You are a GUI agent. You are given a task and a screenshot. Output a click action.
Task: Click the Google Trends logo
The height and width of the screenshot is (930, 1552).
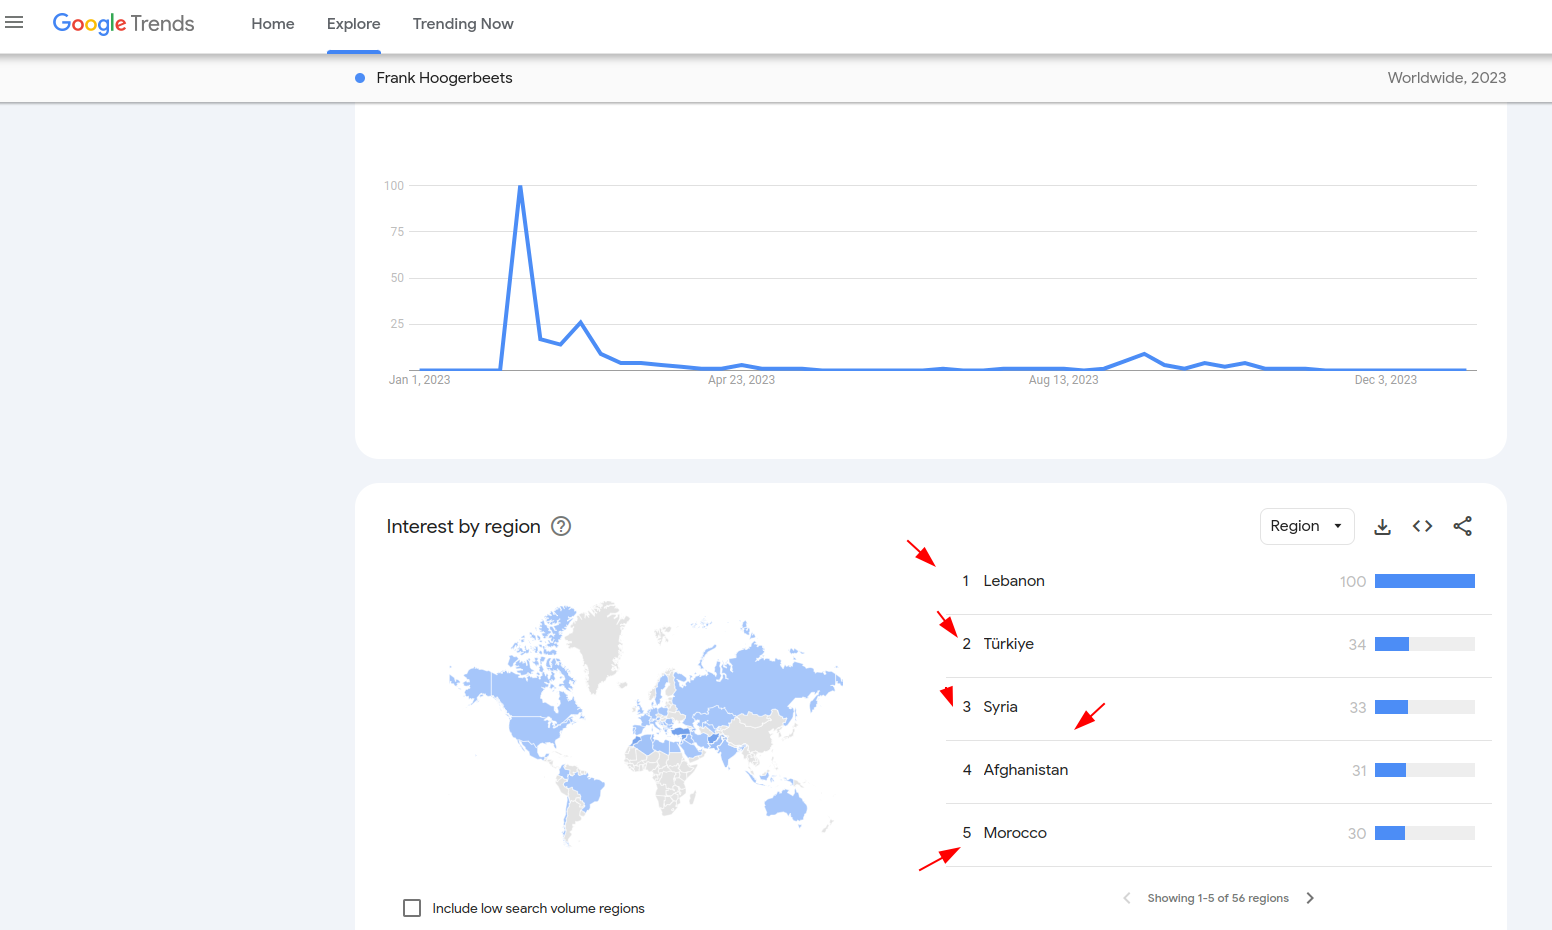point(123,24)
